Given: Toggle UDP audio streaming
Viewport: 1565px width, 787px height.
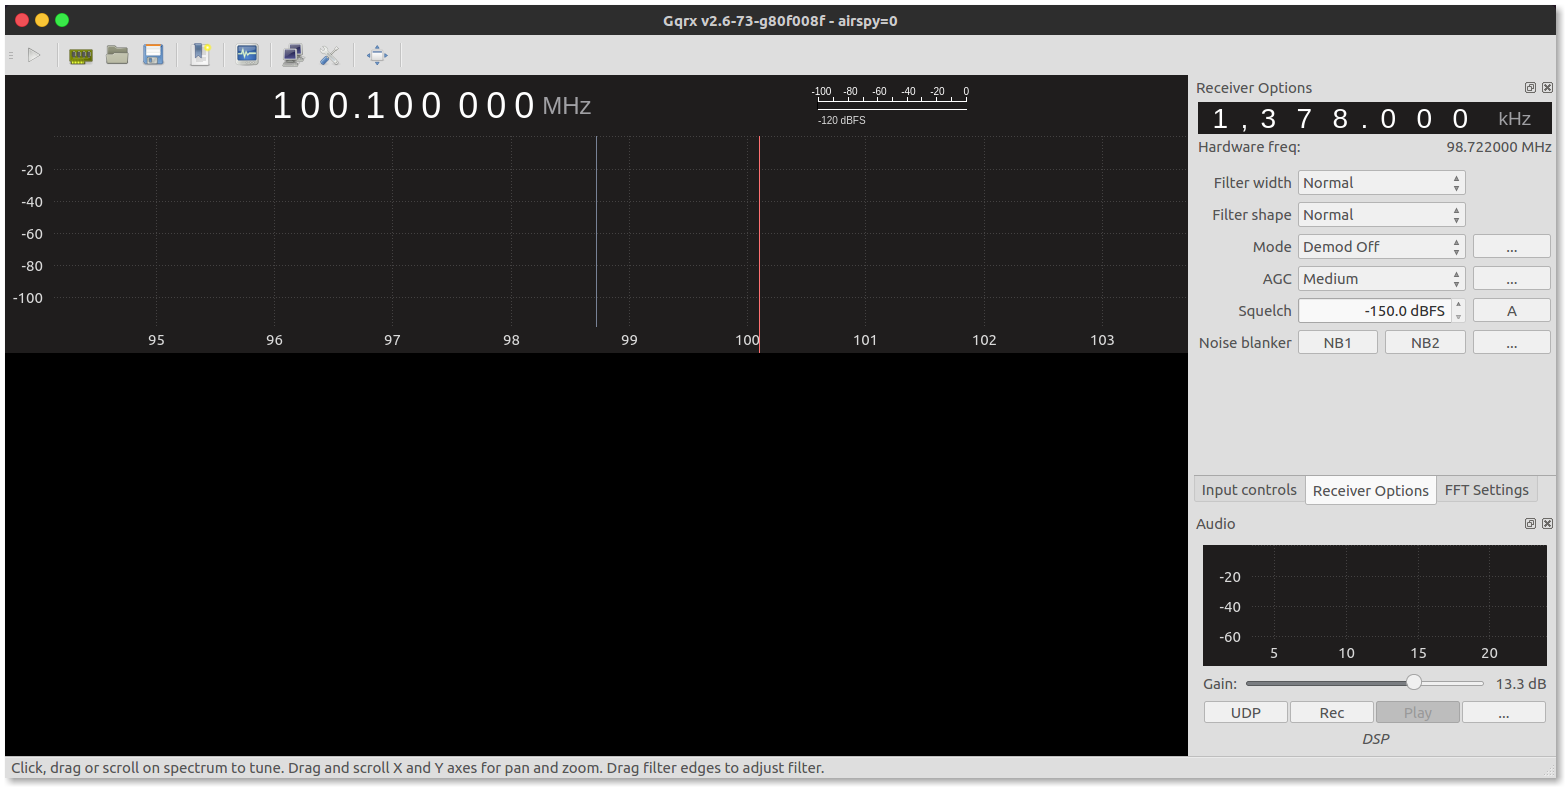Looking at the screenshot, I should [1246, 713].
